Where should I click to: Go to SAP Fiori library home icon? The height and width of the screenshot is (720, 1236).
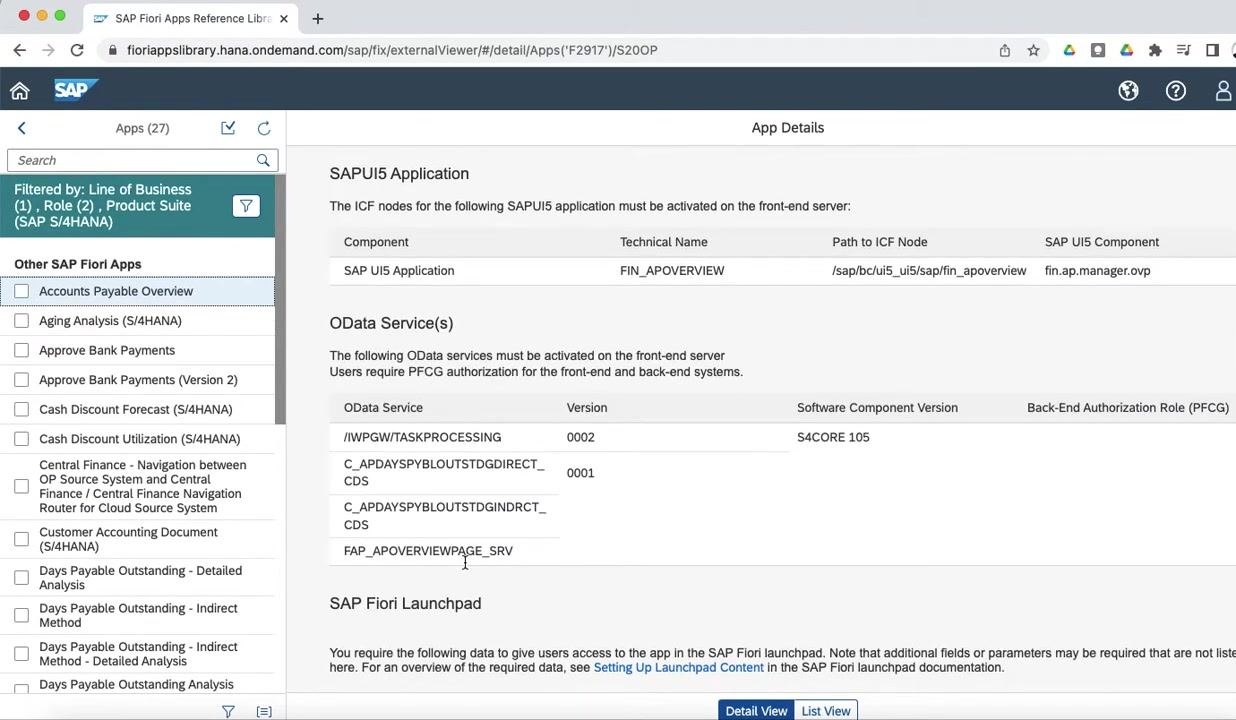pos(20,91)
